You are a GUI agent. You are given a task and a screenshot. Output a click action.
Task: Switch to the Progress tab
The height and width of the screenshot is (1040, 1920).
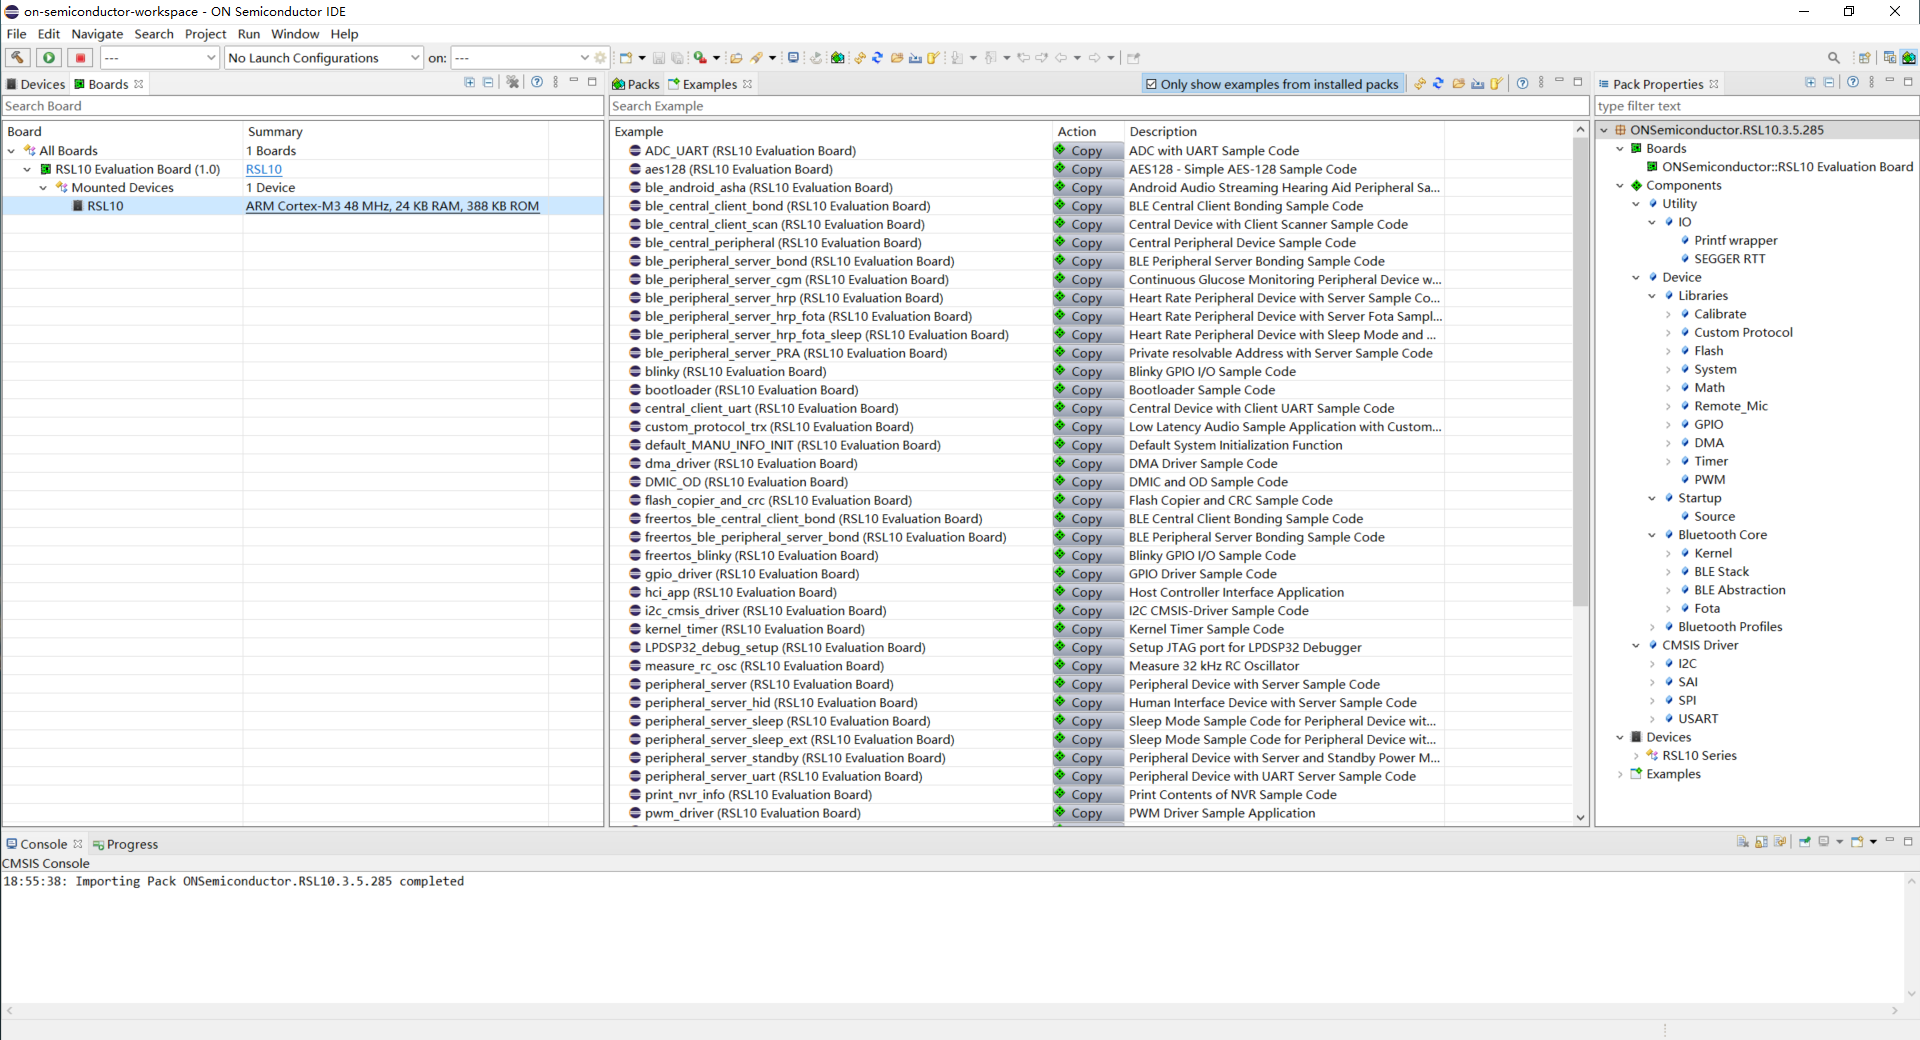coord(126,844)
